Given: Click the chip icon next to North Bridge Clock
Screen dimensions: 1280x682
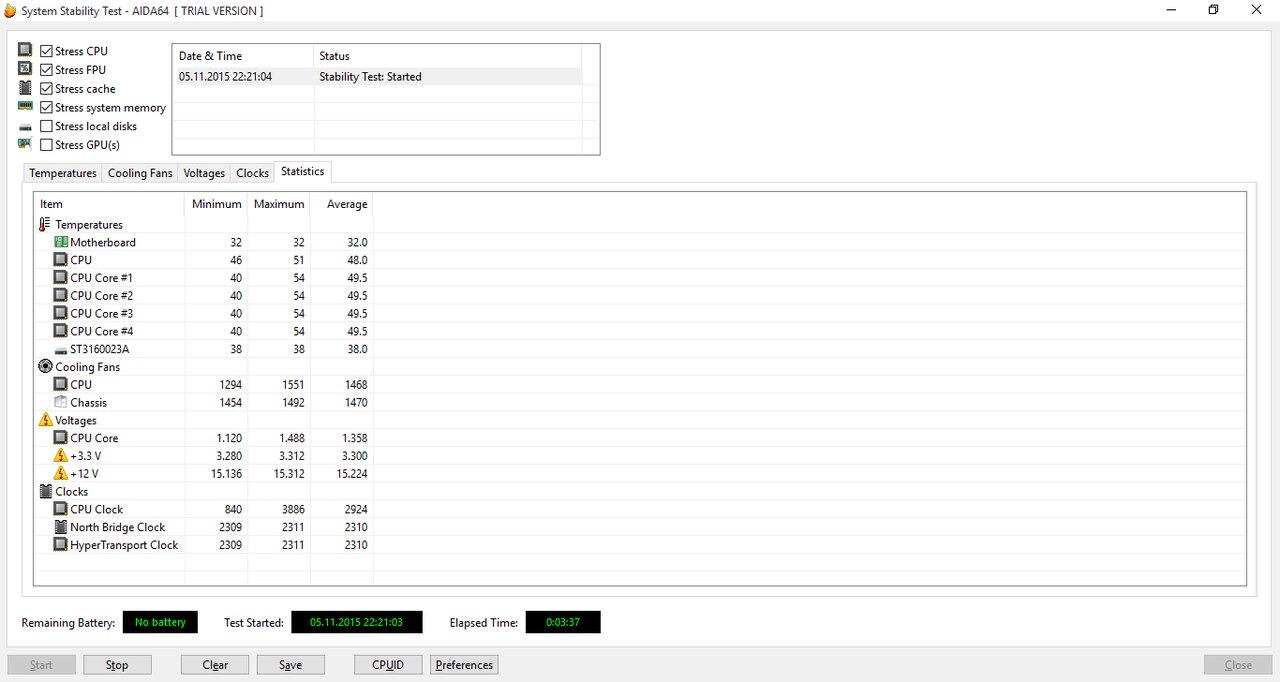Looking at the screenshot, I should click(60, 527).
